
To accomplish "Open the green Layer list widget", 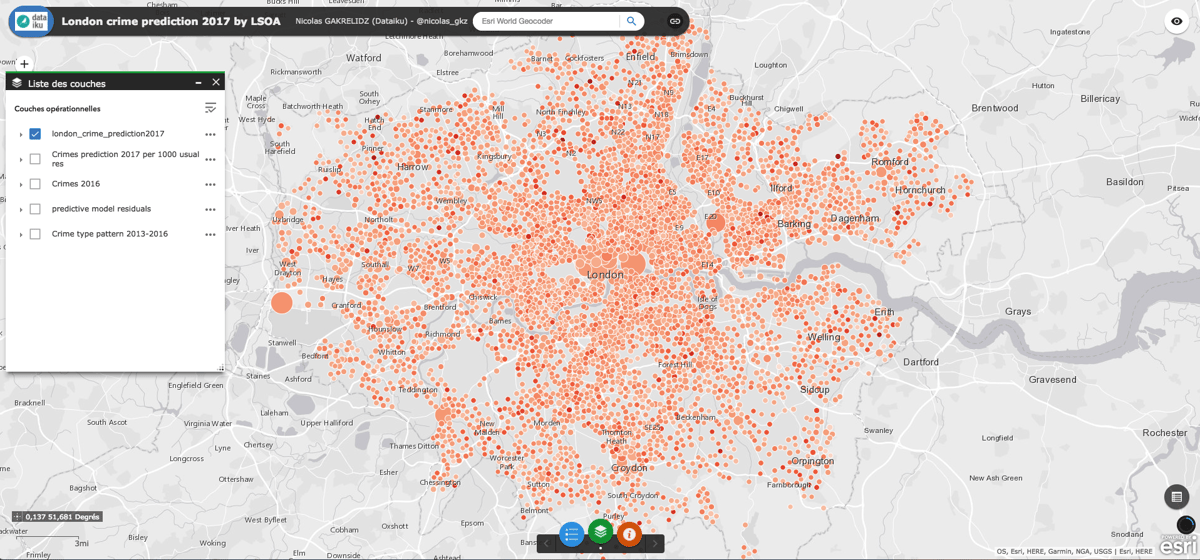I will [600, 531].
